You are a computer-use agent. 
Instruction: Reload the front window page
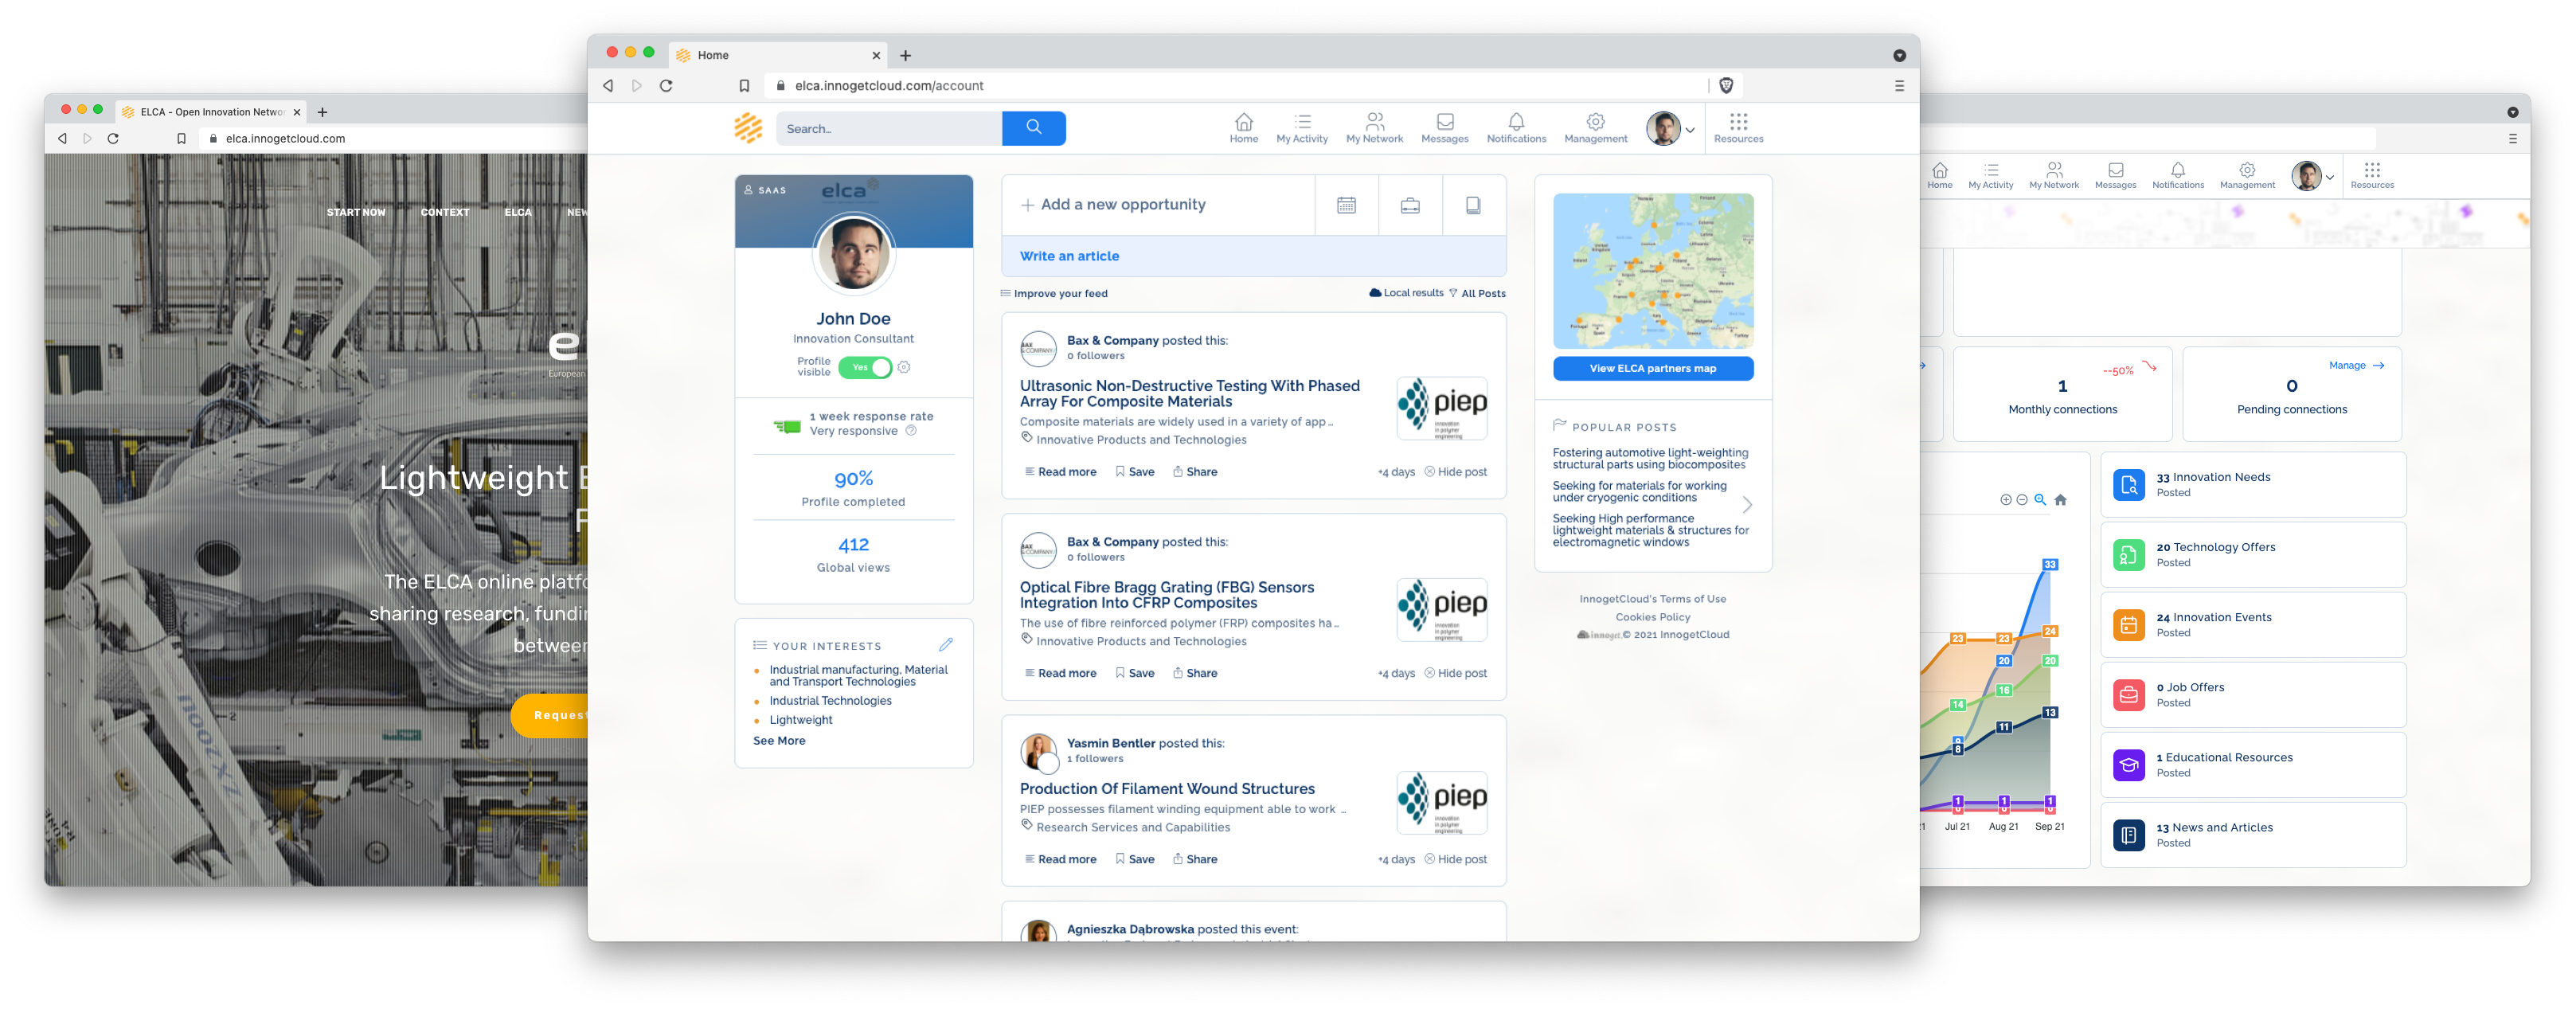[x=666, y=86]
